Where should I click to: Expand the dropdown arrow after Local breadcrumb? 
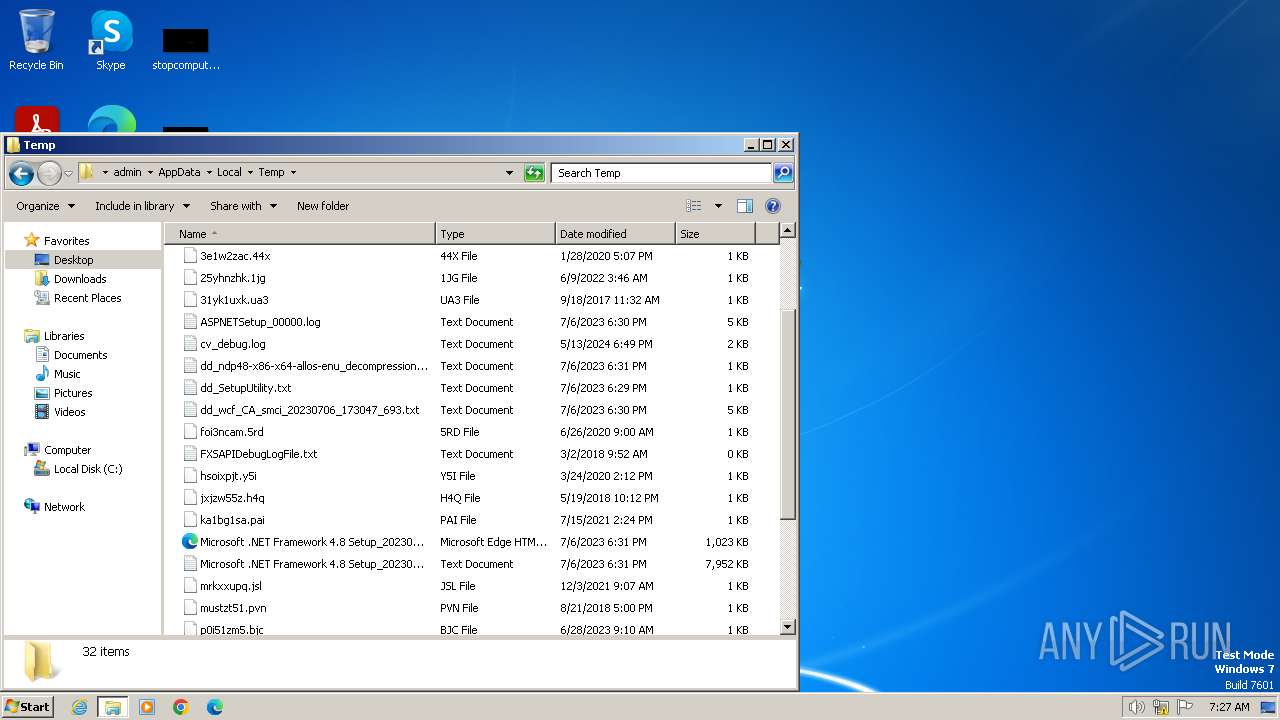250,173
